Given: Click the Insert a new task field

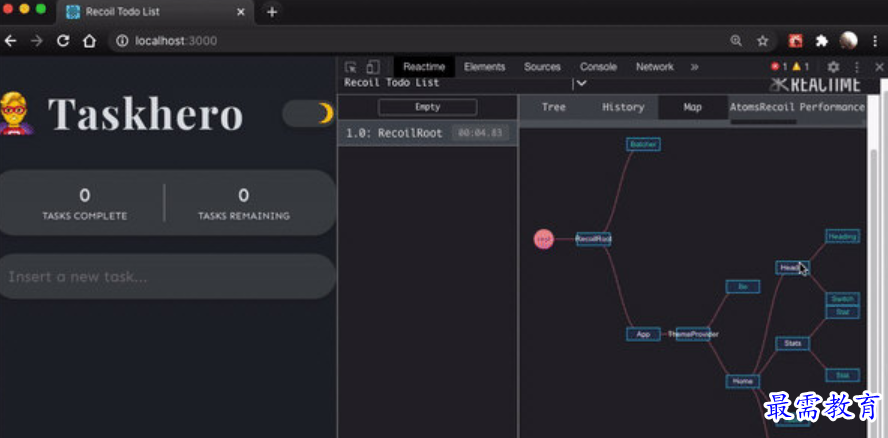Looking at the screenshot, I should point(168,277).
